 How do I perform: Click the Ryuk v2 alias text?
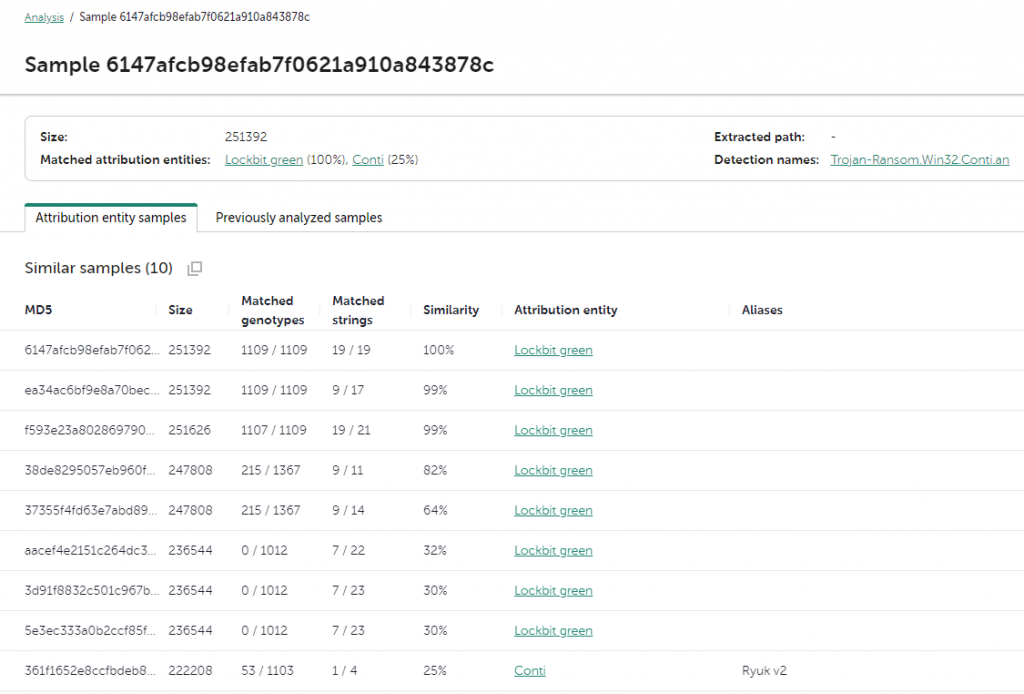click(764, 670)
